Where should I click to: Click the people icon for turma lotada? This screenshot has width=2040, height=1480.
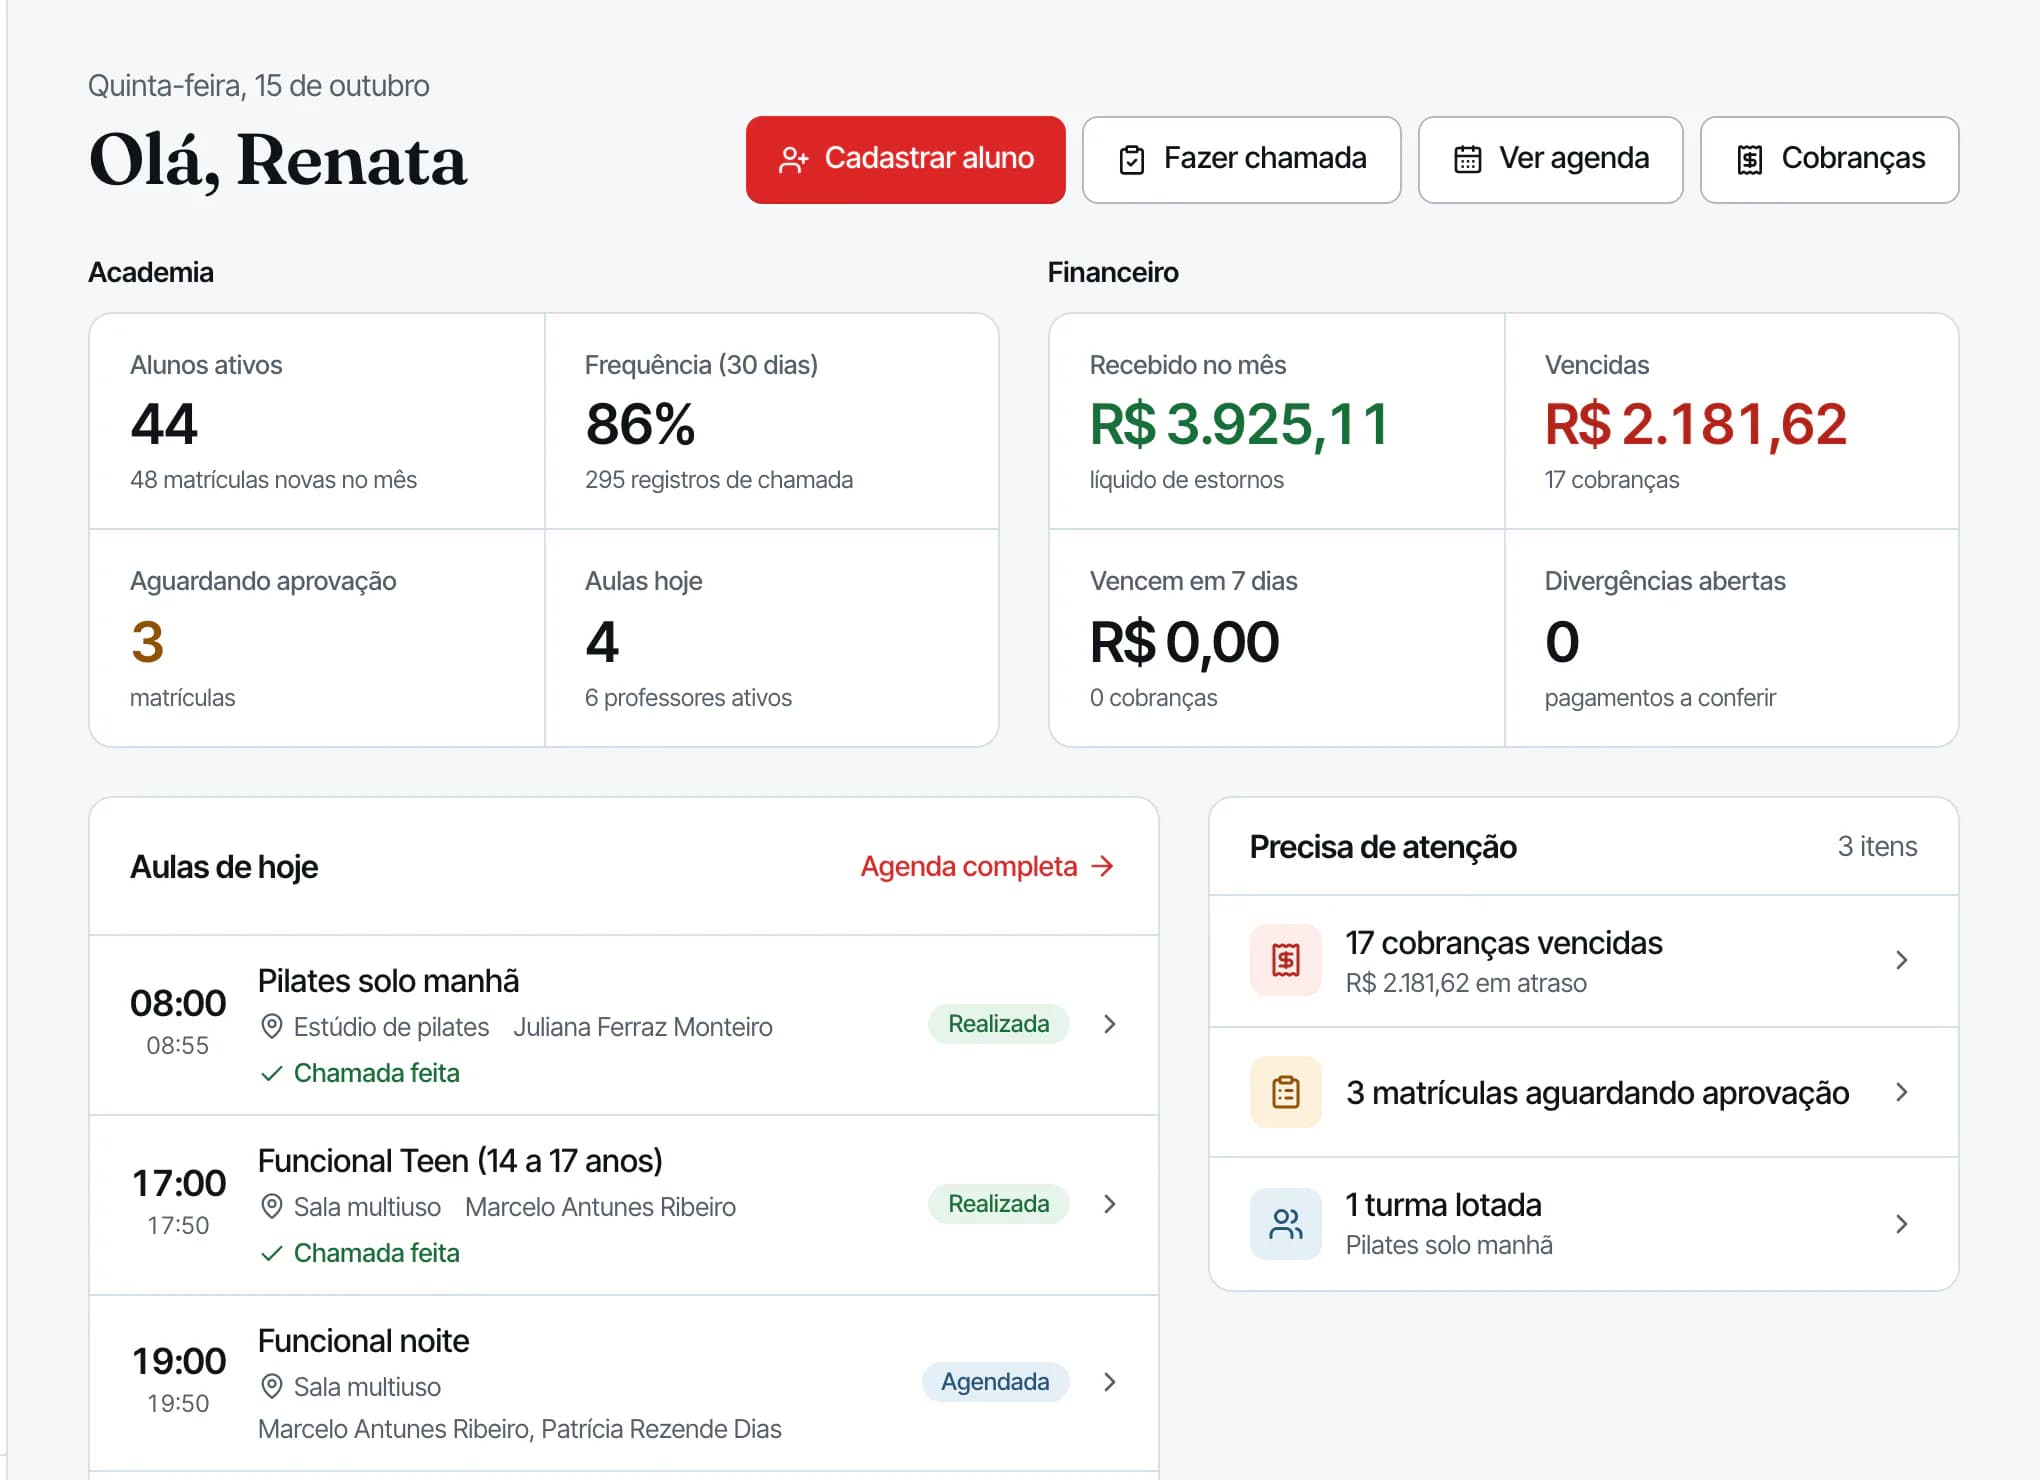coord(1286,1224)
